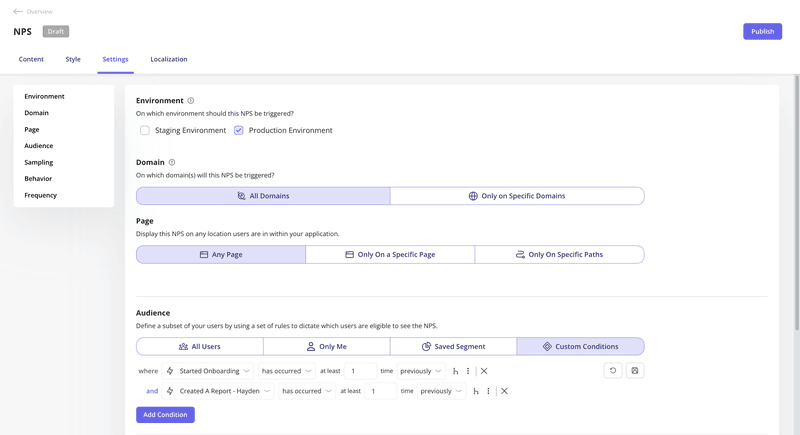This screenshot has height=435, width=800.
Task: Switch to the Settings tab
Action: tap(115, 59)
